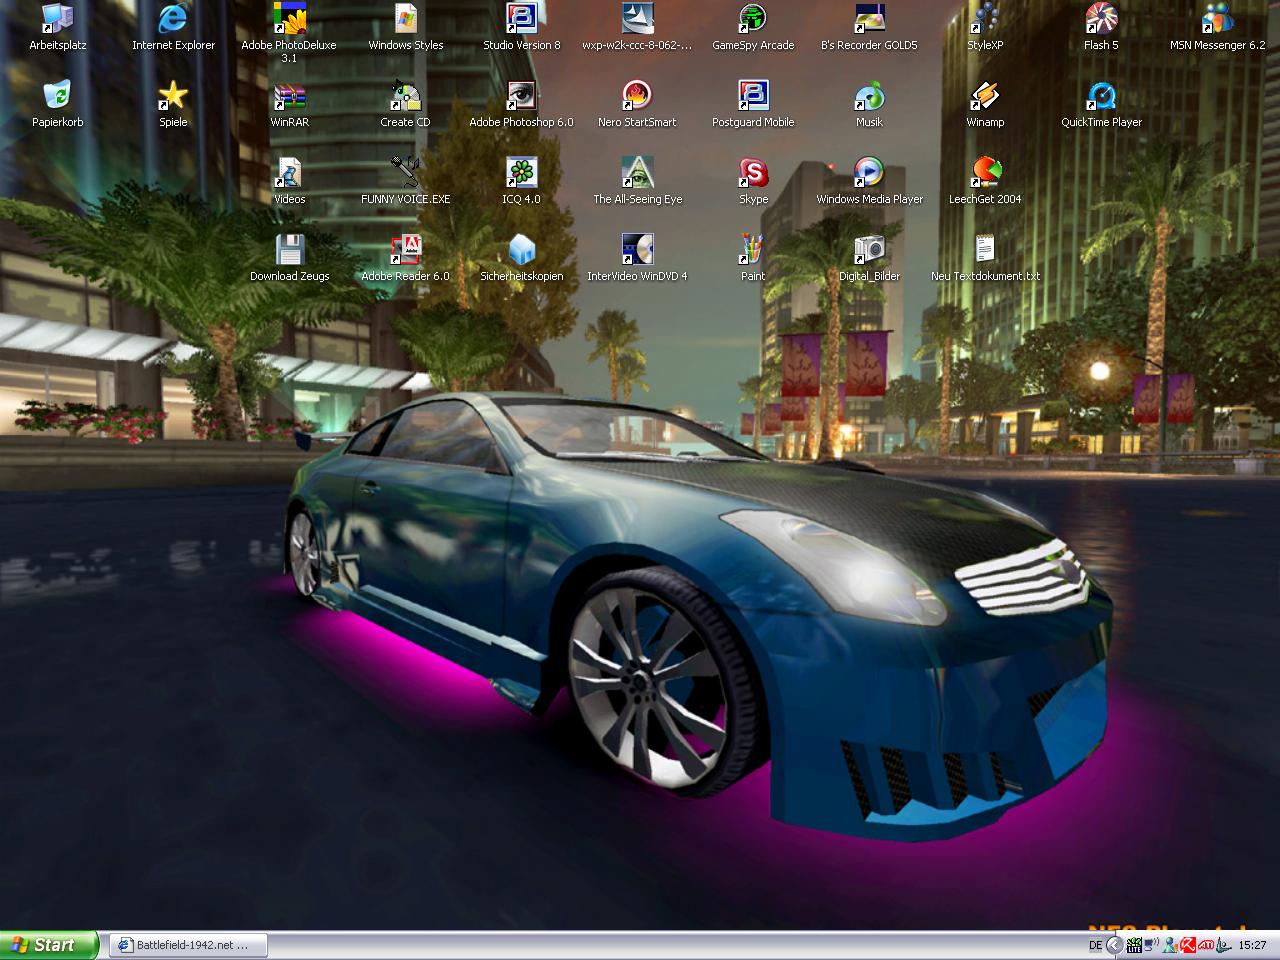Viewport: 1280px width, 960px height.
Task: Select the Papierkorb recycle bin
Action: coord(58,104)
